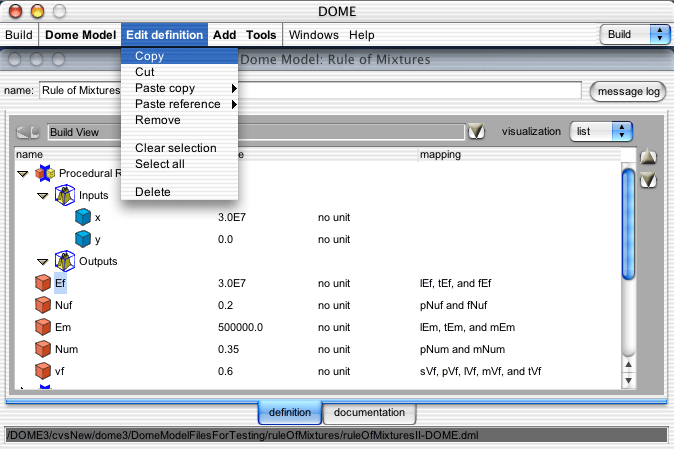Open the Add menu
Image resolution: width=674 pixels, height=449 pixels.
[x=224, y=35]
